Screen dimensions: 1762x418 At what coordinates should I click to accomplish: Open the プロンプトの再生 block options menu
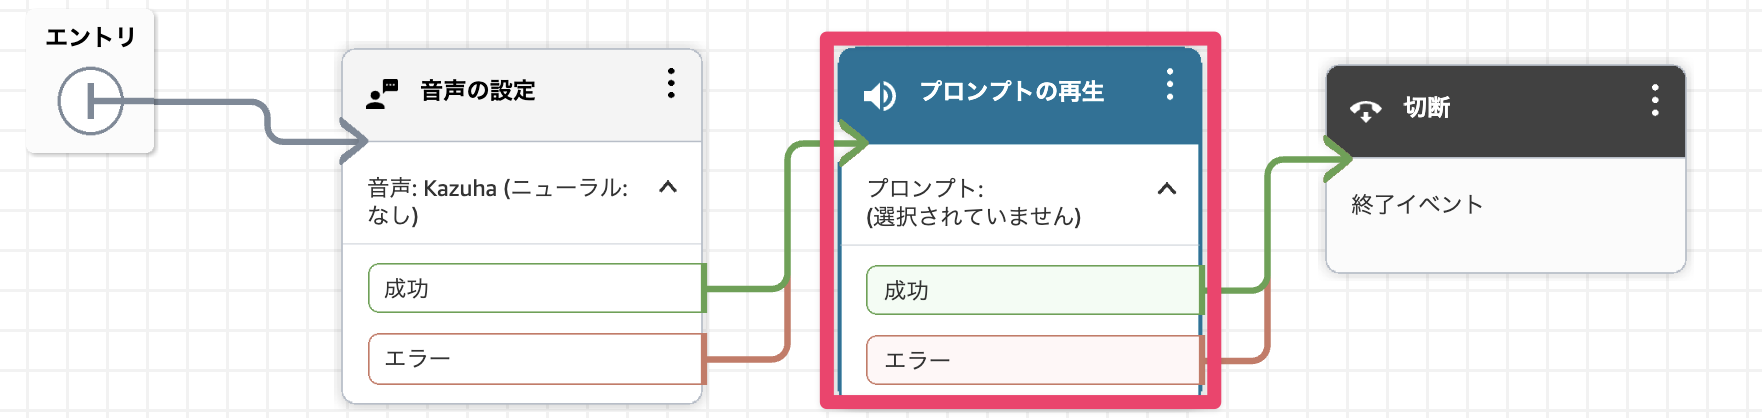[1169, 85]
